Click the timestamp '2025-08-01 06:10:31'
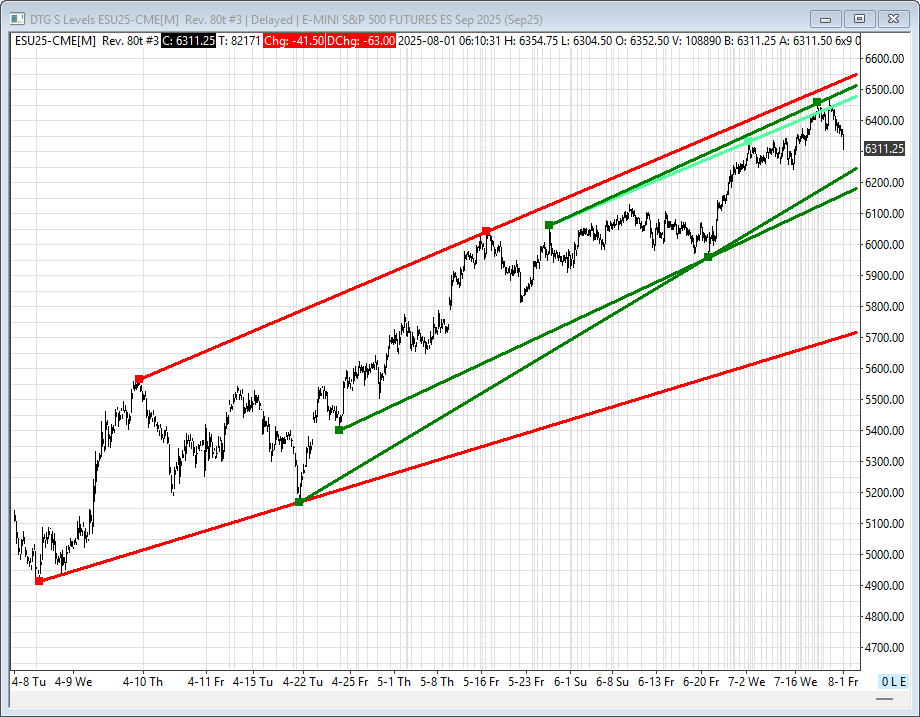Screen dimensions: 920x717 pyautogui.click(x=450, y=41)
